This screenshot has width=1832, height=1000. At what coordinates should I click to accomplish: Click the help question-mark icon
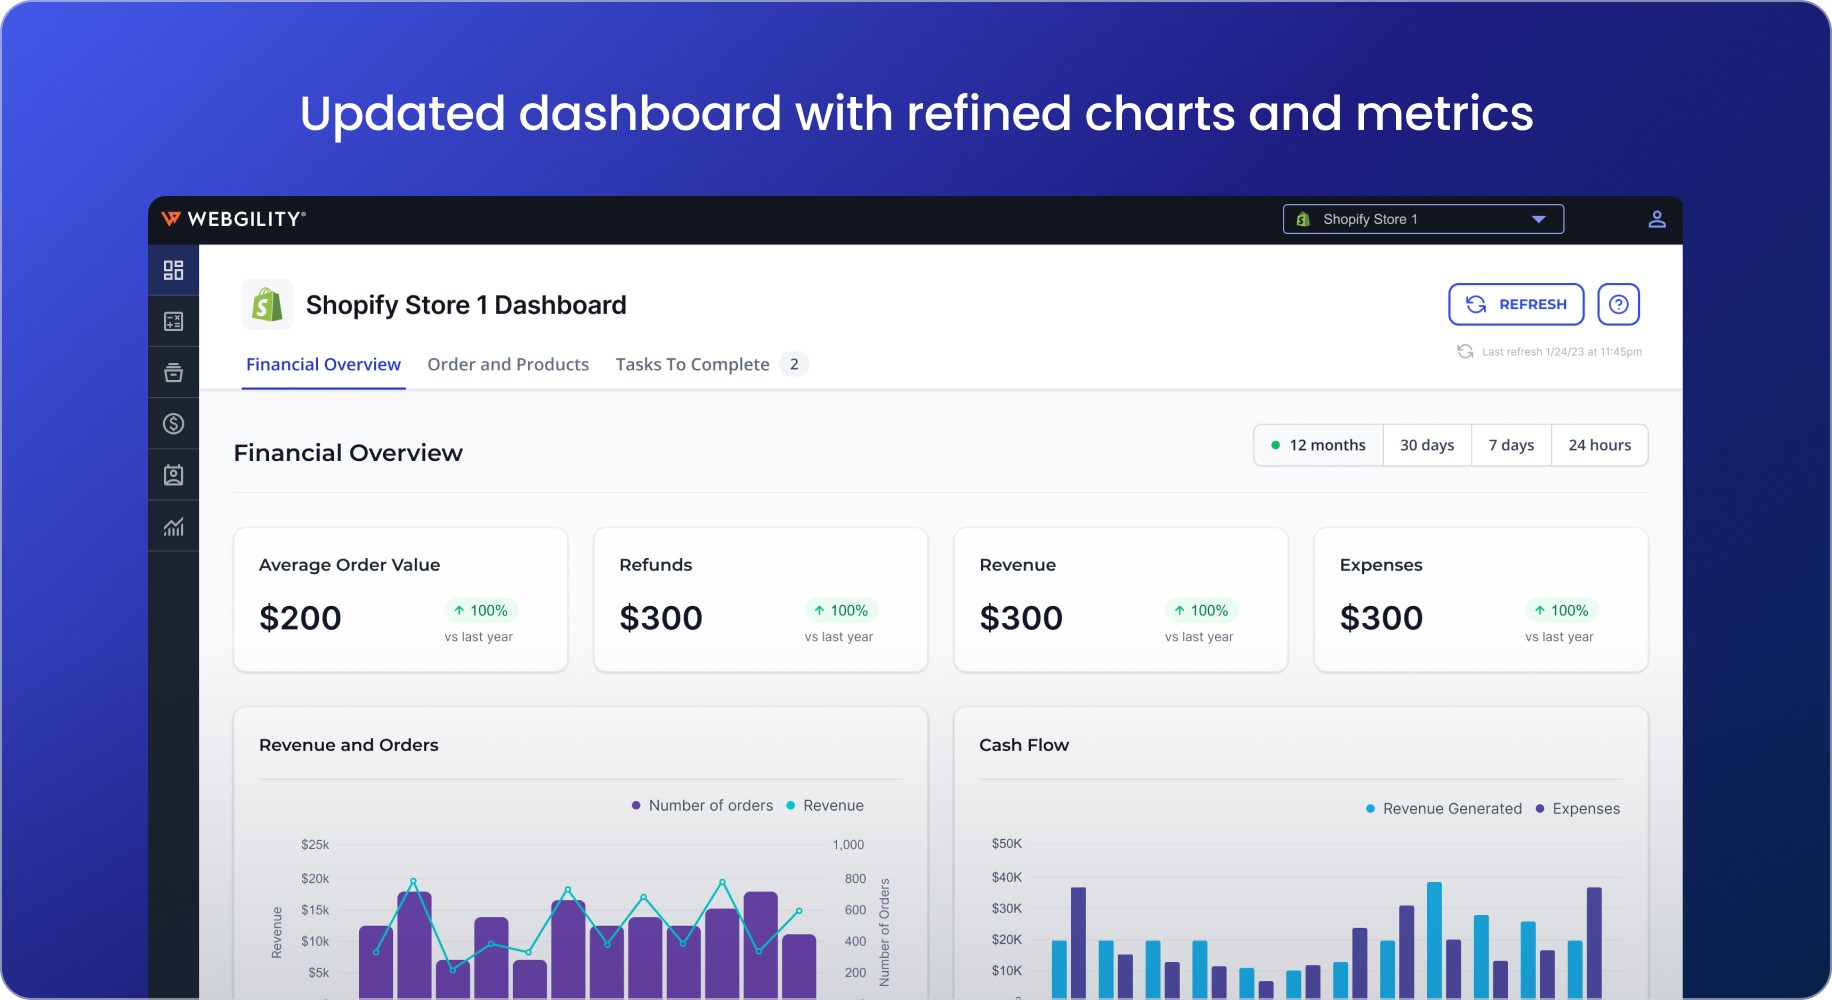point(1618,304)
